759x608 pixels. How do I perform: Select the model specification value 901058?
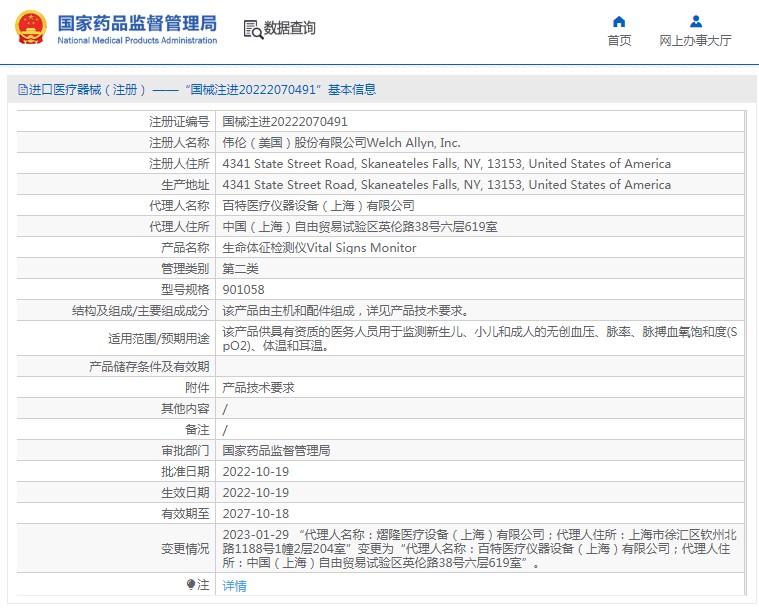243,289
